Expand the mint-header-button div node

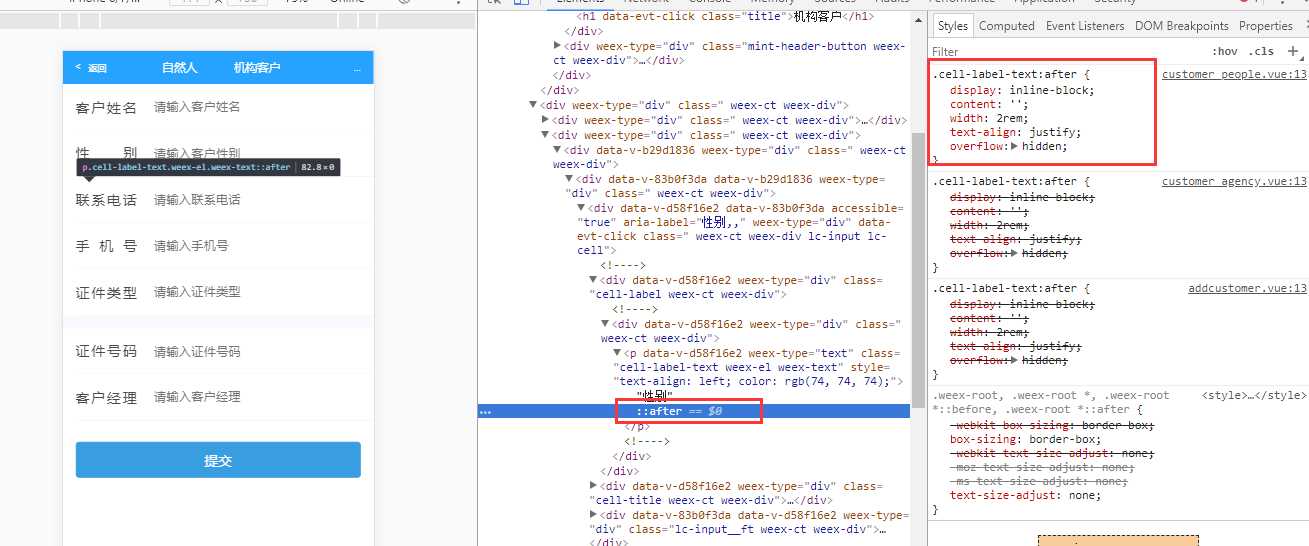pos(558,46)
